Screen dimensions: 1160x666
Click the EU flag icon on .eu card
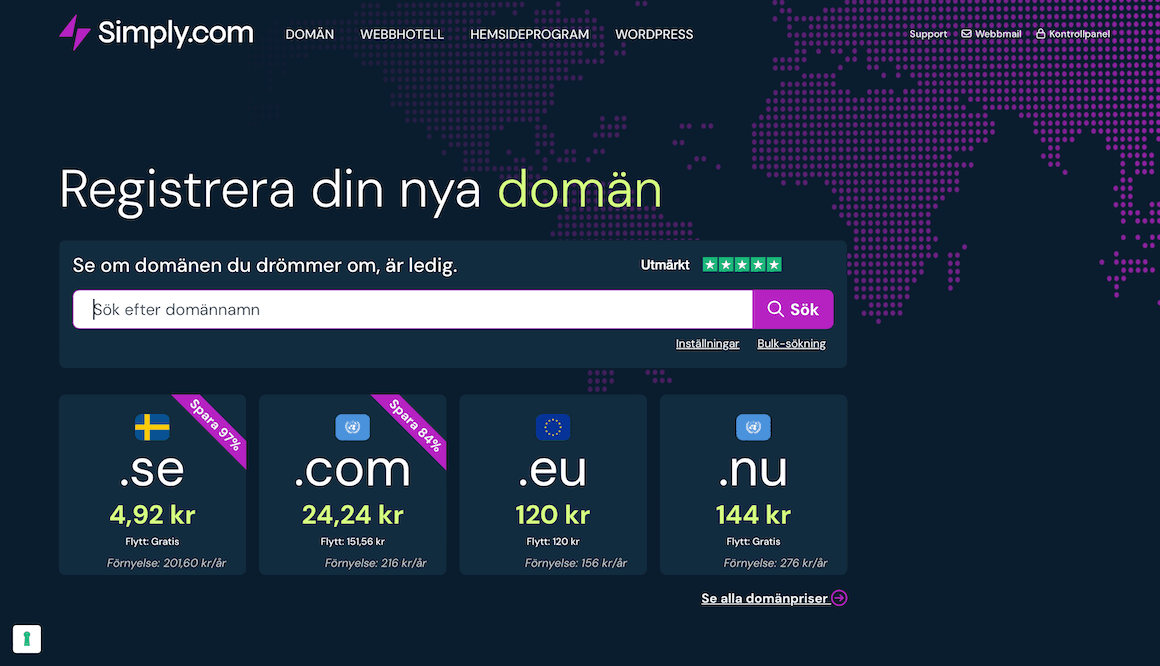point(553,427)
